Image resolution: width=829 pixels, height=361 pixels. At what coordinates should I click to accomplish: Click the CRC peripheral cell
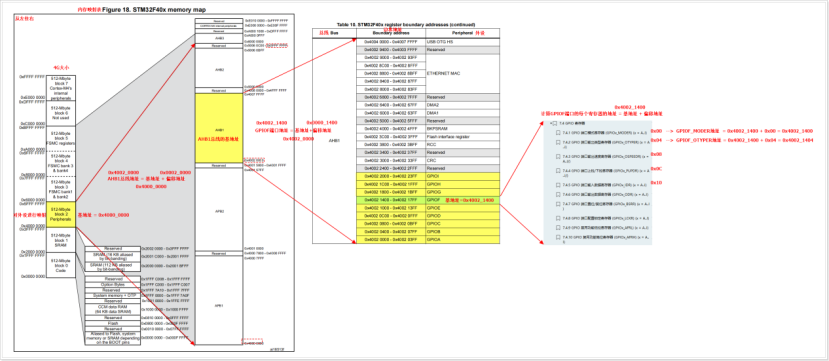tap(462, 161)
